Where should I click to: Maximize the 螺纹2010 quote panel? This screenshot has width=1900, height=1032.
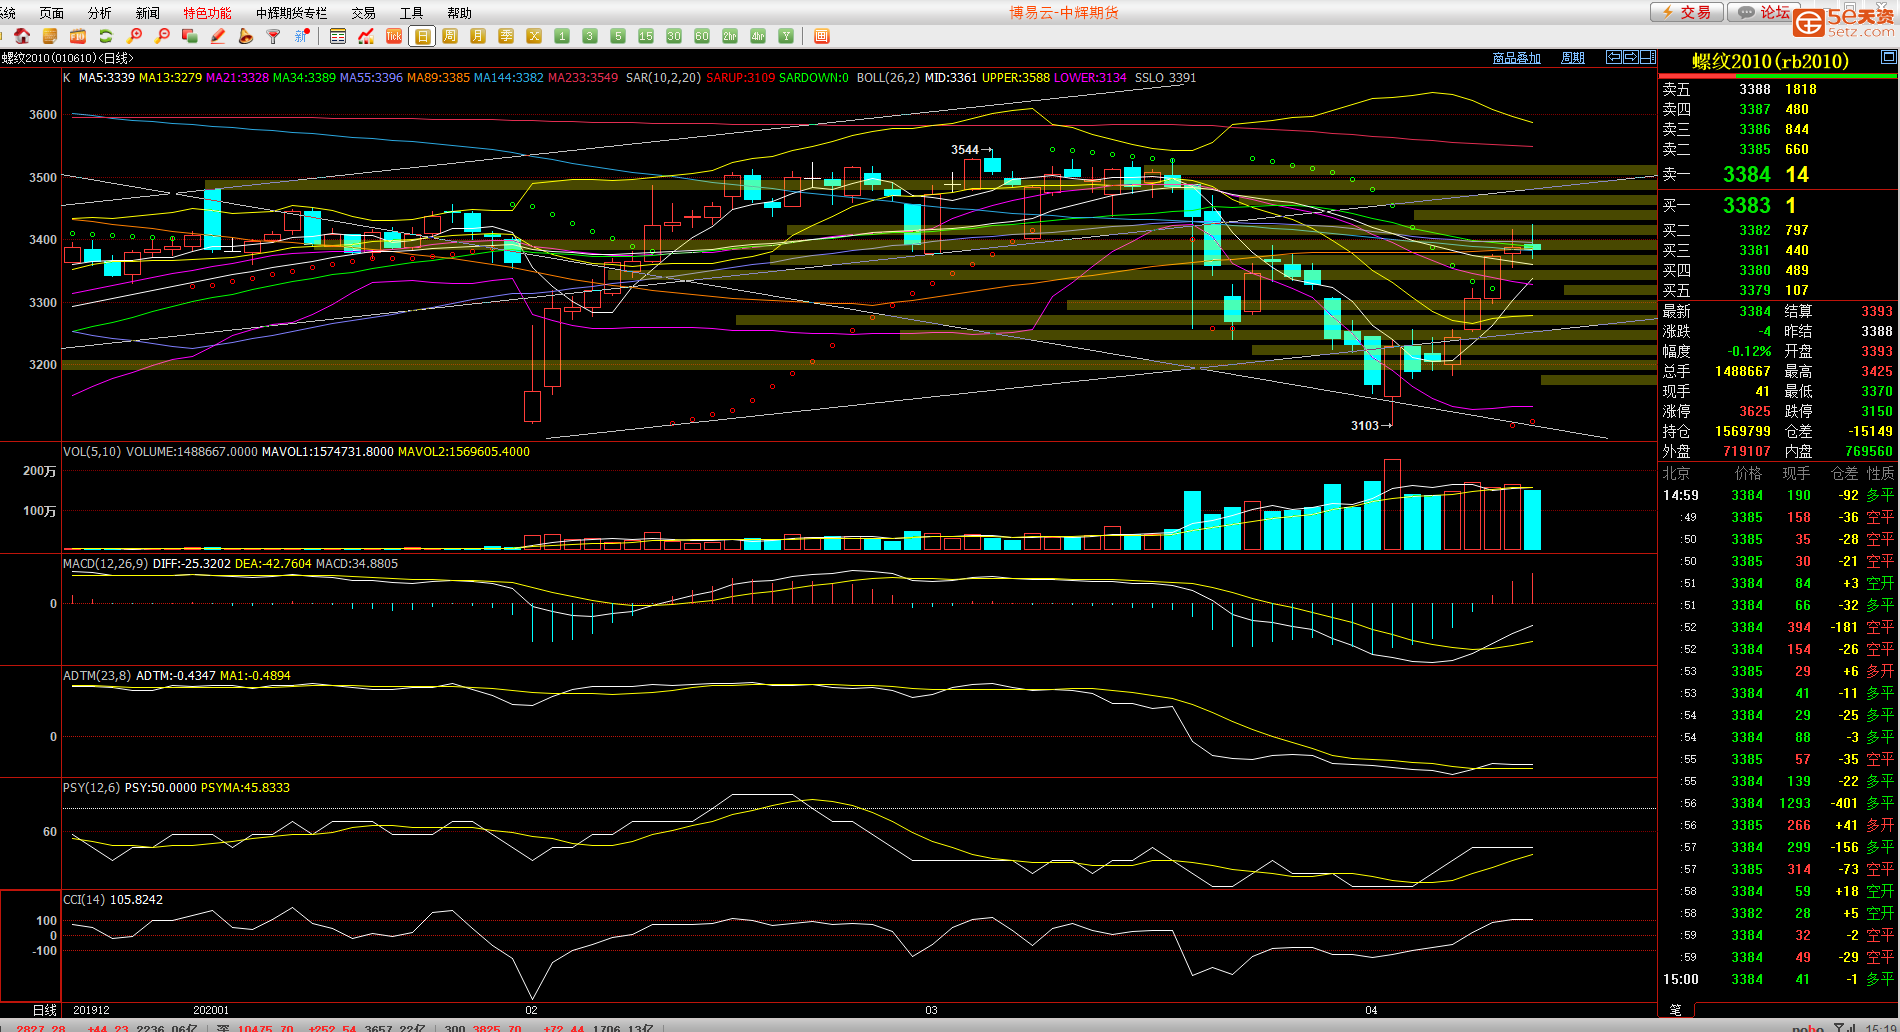point(1888,57)
